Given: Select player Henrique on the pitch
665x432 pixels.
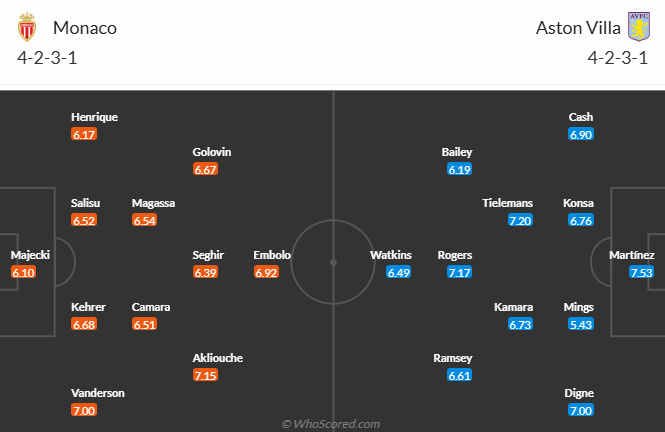Looking at the screenshot, I should point(95,117).
